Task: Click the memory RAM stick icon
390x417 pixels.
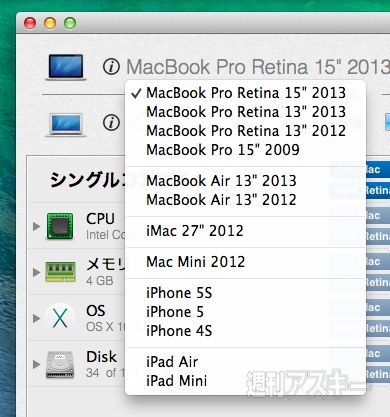Action: [x=61, y=272]
